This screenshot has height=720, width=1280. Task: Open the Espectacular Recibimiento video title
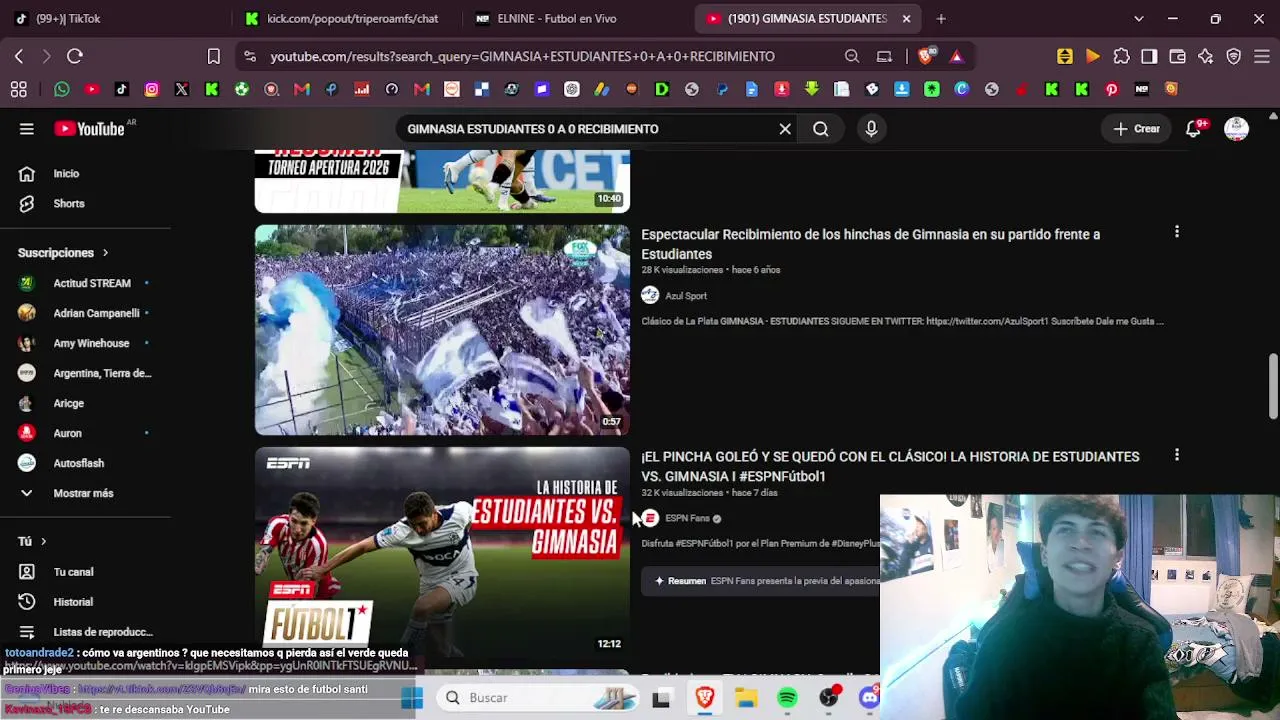870,244
